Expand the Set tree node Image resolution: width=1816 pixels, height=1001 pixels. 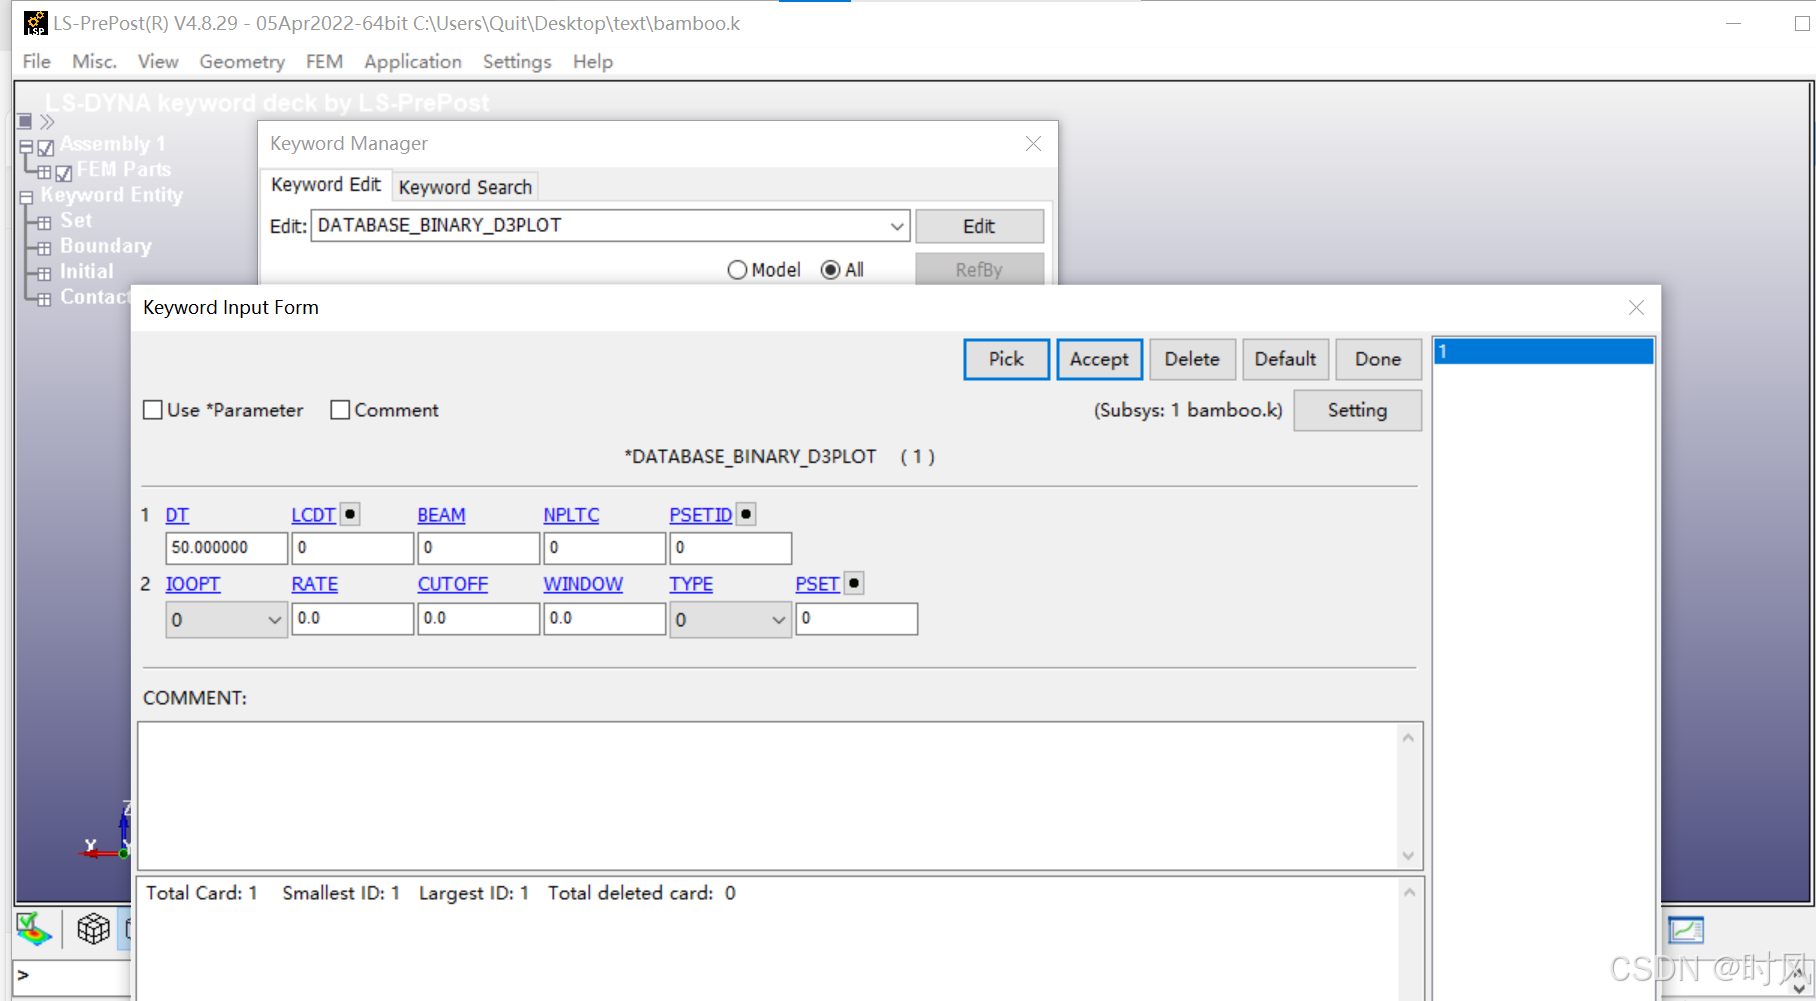(44, 223)
